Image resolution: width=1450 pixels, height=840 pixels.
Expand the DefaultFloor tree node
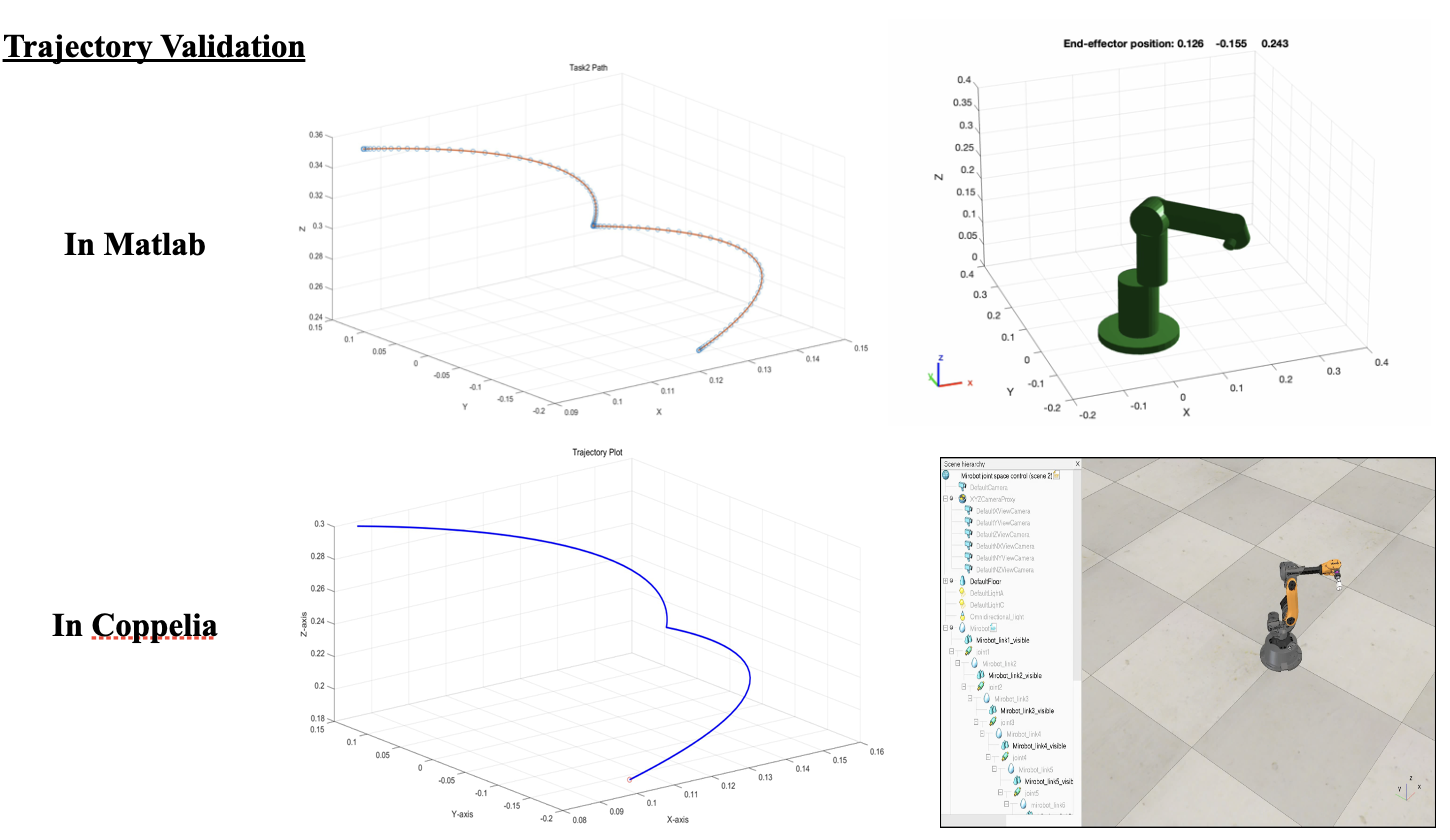(x=946, y=581)
